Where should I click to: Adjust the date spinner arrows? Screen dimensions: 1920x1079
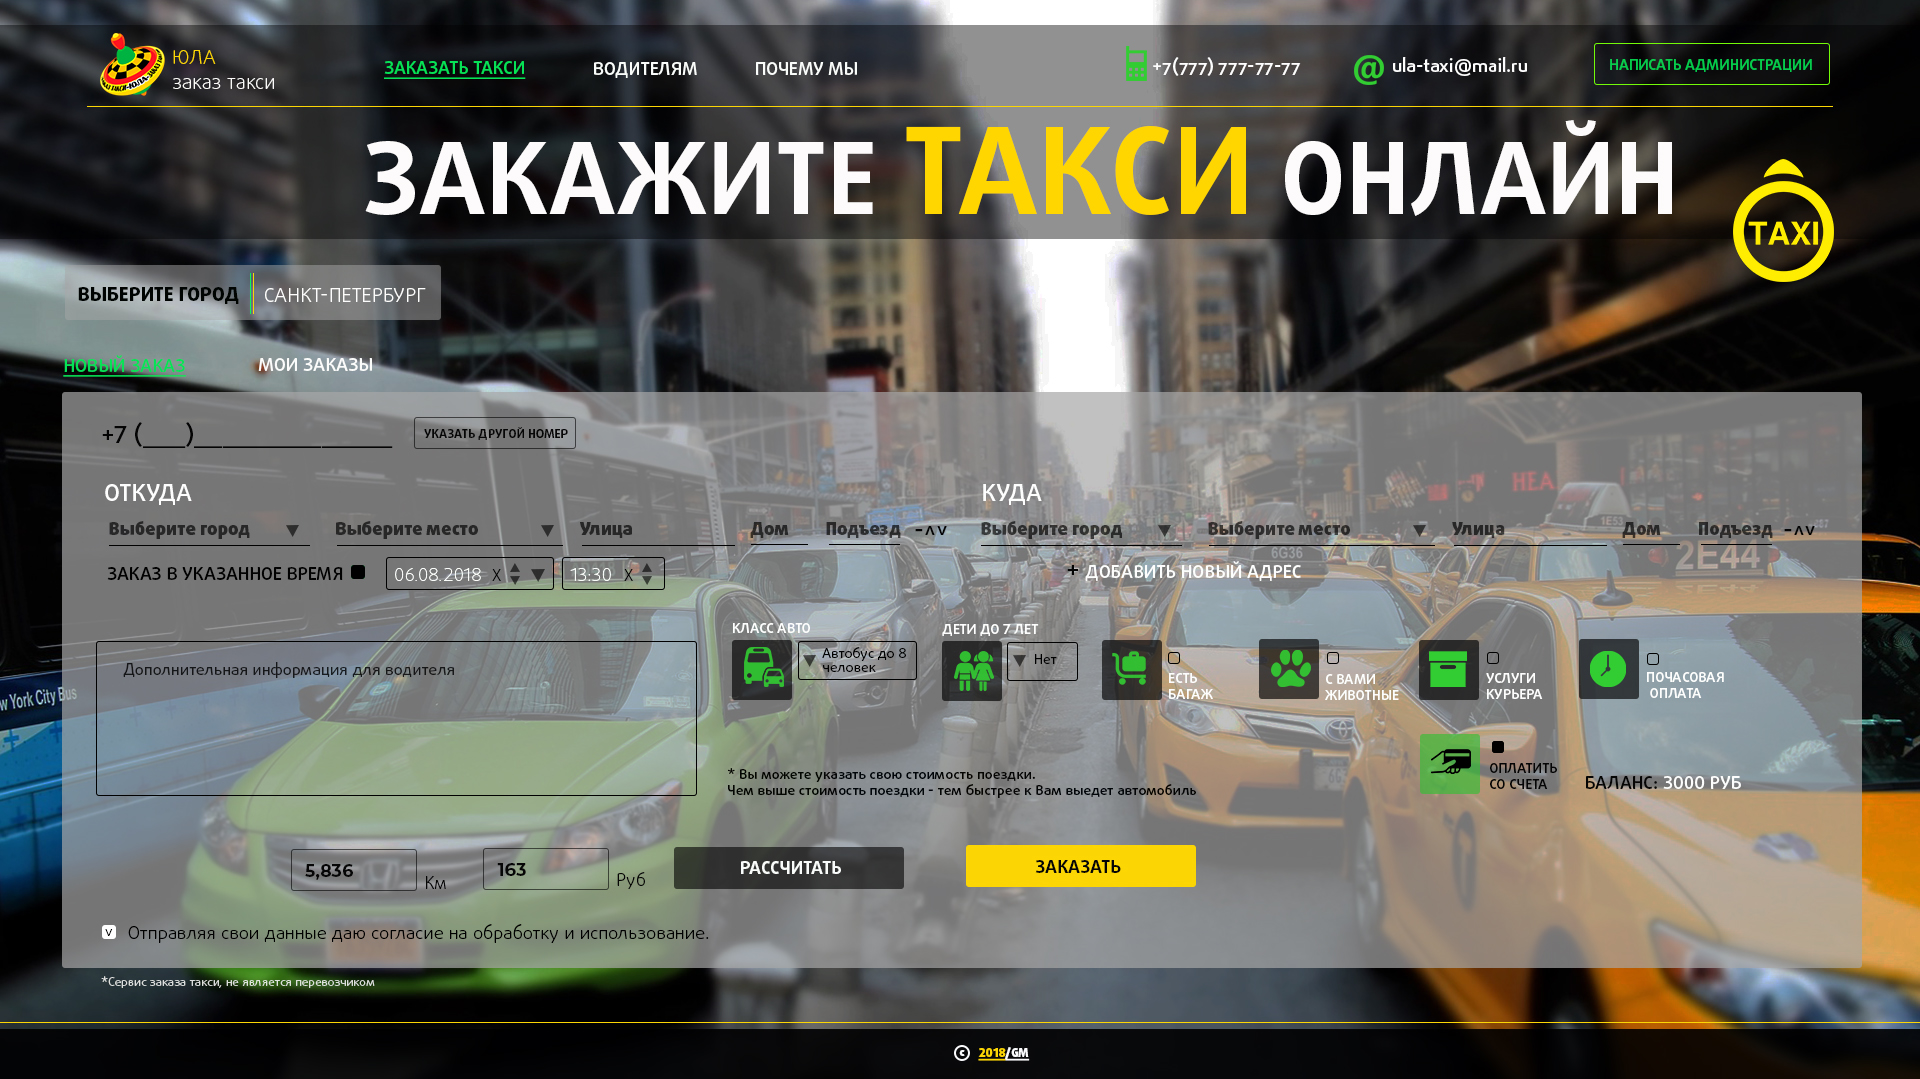tap(514, 574)
